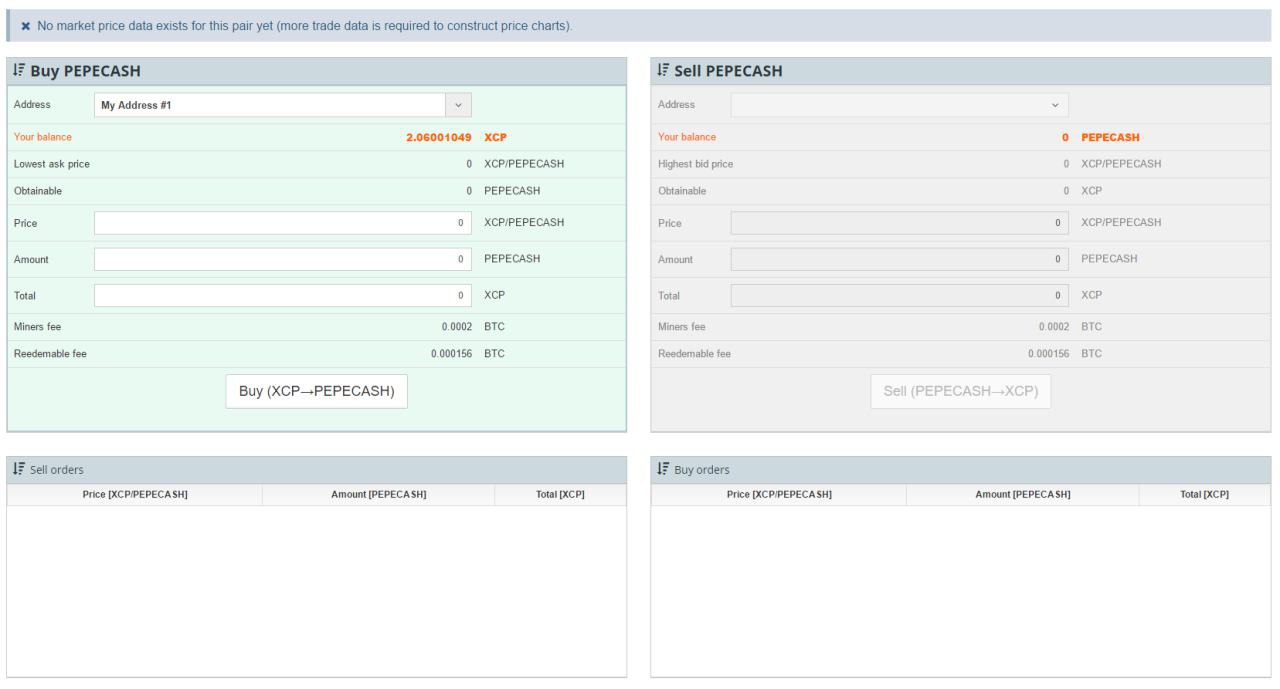Image resolution: width=1280 pixels, height=689 pixels.
Task: Click the Sell panel Amount field
Action: pyautogui.click(x=899, y=259)
